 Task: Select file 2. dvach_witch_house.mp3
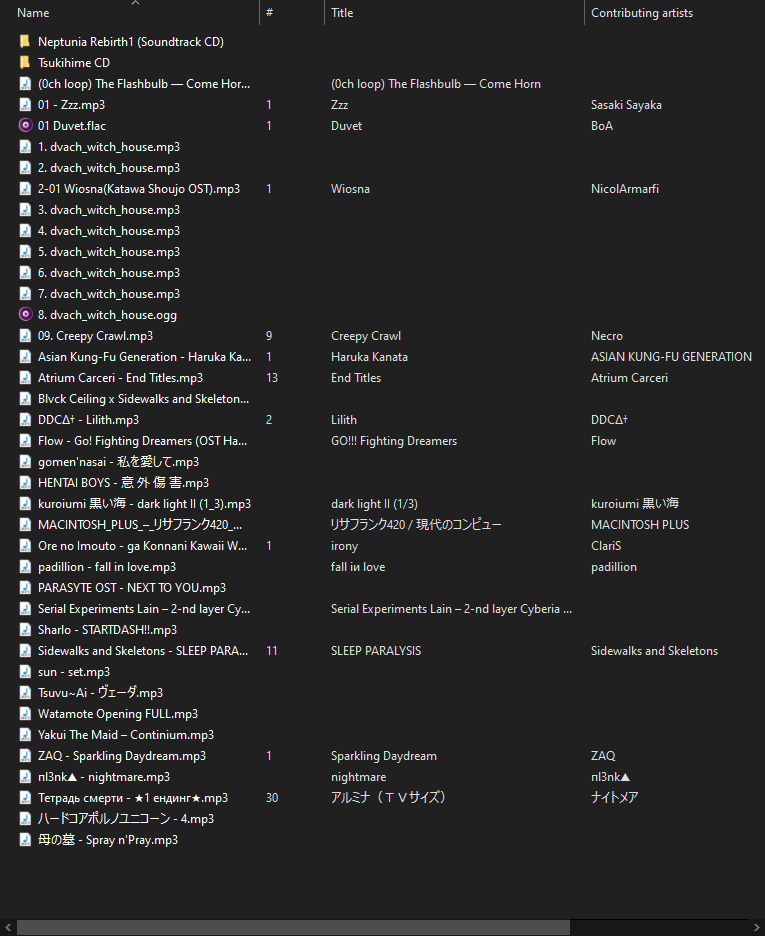pyautogui.click(x=109, y=168)
